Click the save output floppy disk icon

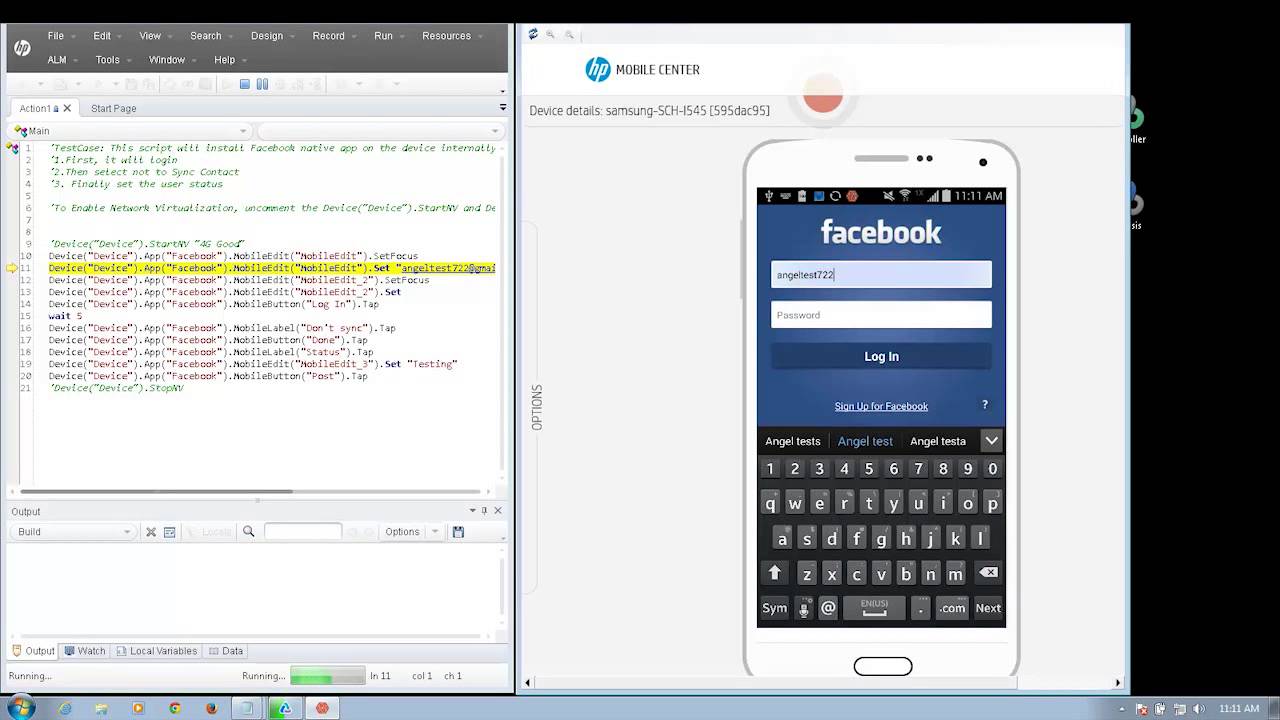click(x=458, y=532)
